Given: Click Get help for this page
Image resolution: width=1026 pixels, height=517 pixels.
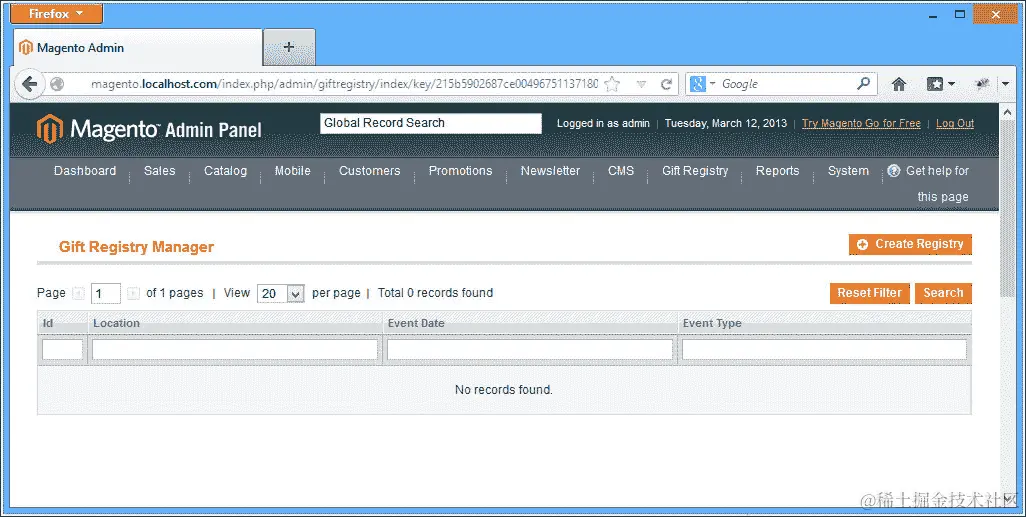Looking at the screenshot, I should [x=930, y=183].
